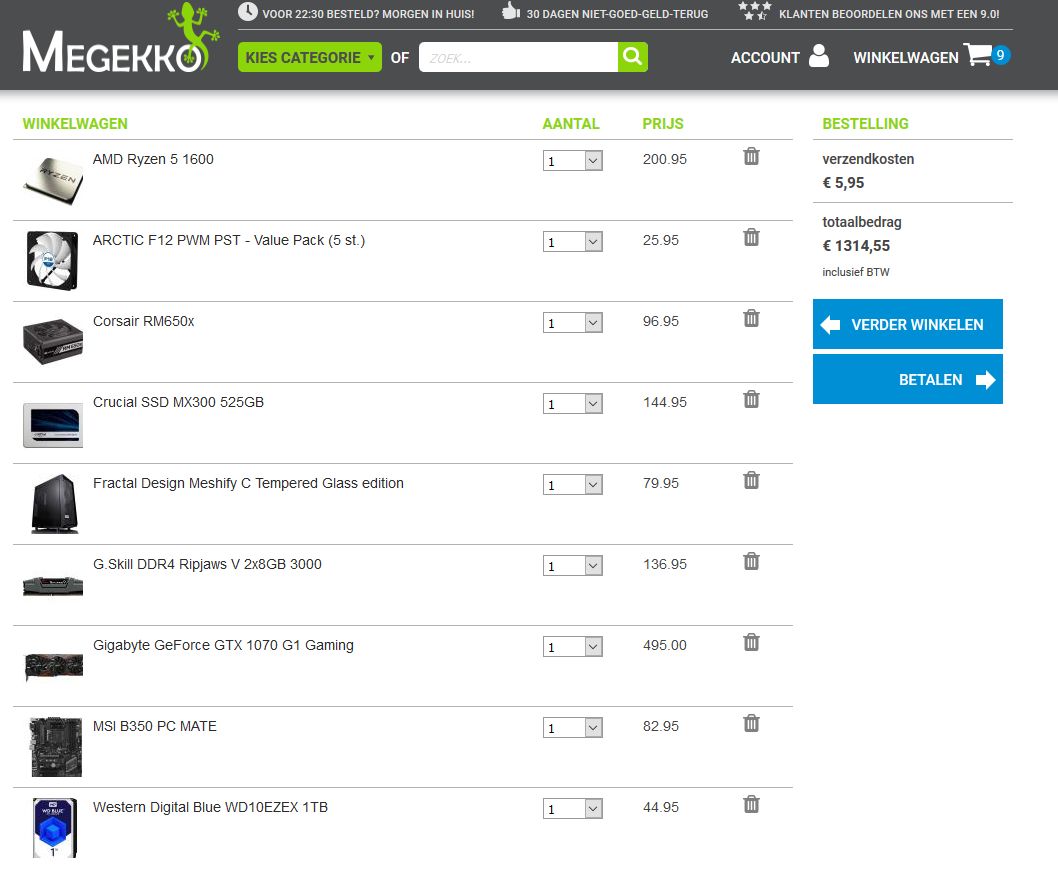This screenshot has height=884, width=1058.
Task: Open the Crucial SSD MX300 525GB link
Action: point(178,402)
